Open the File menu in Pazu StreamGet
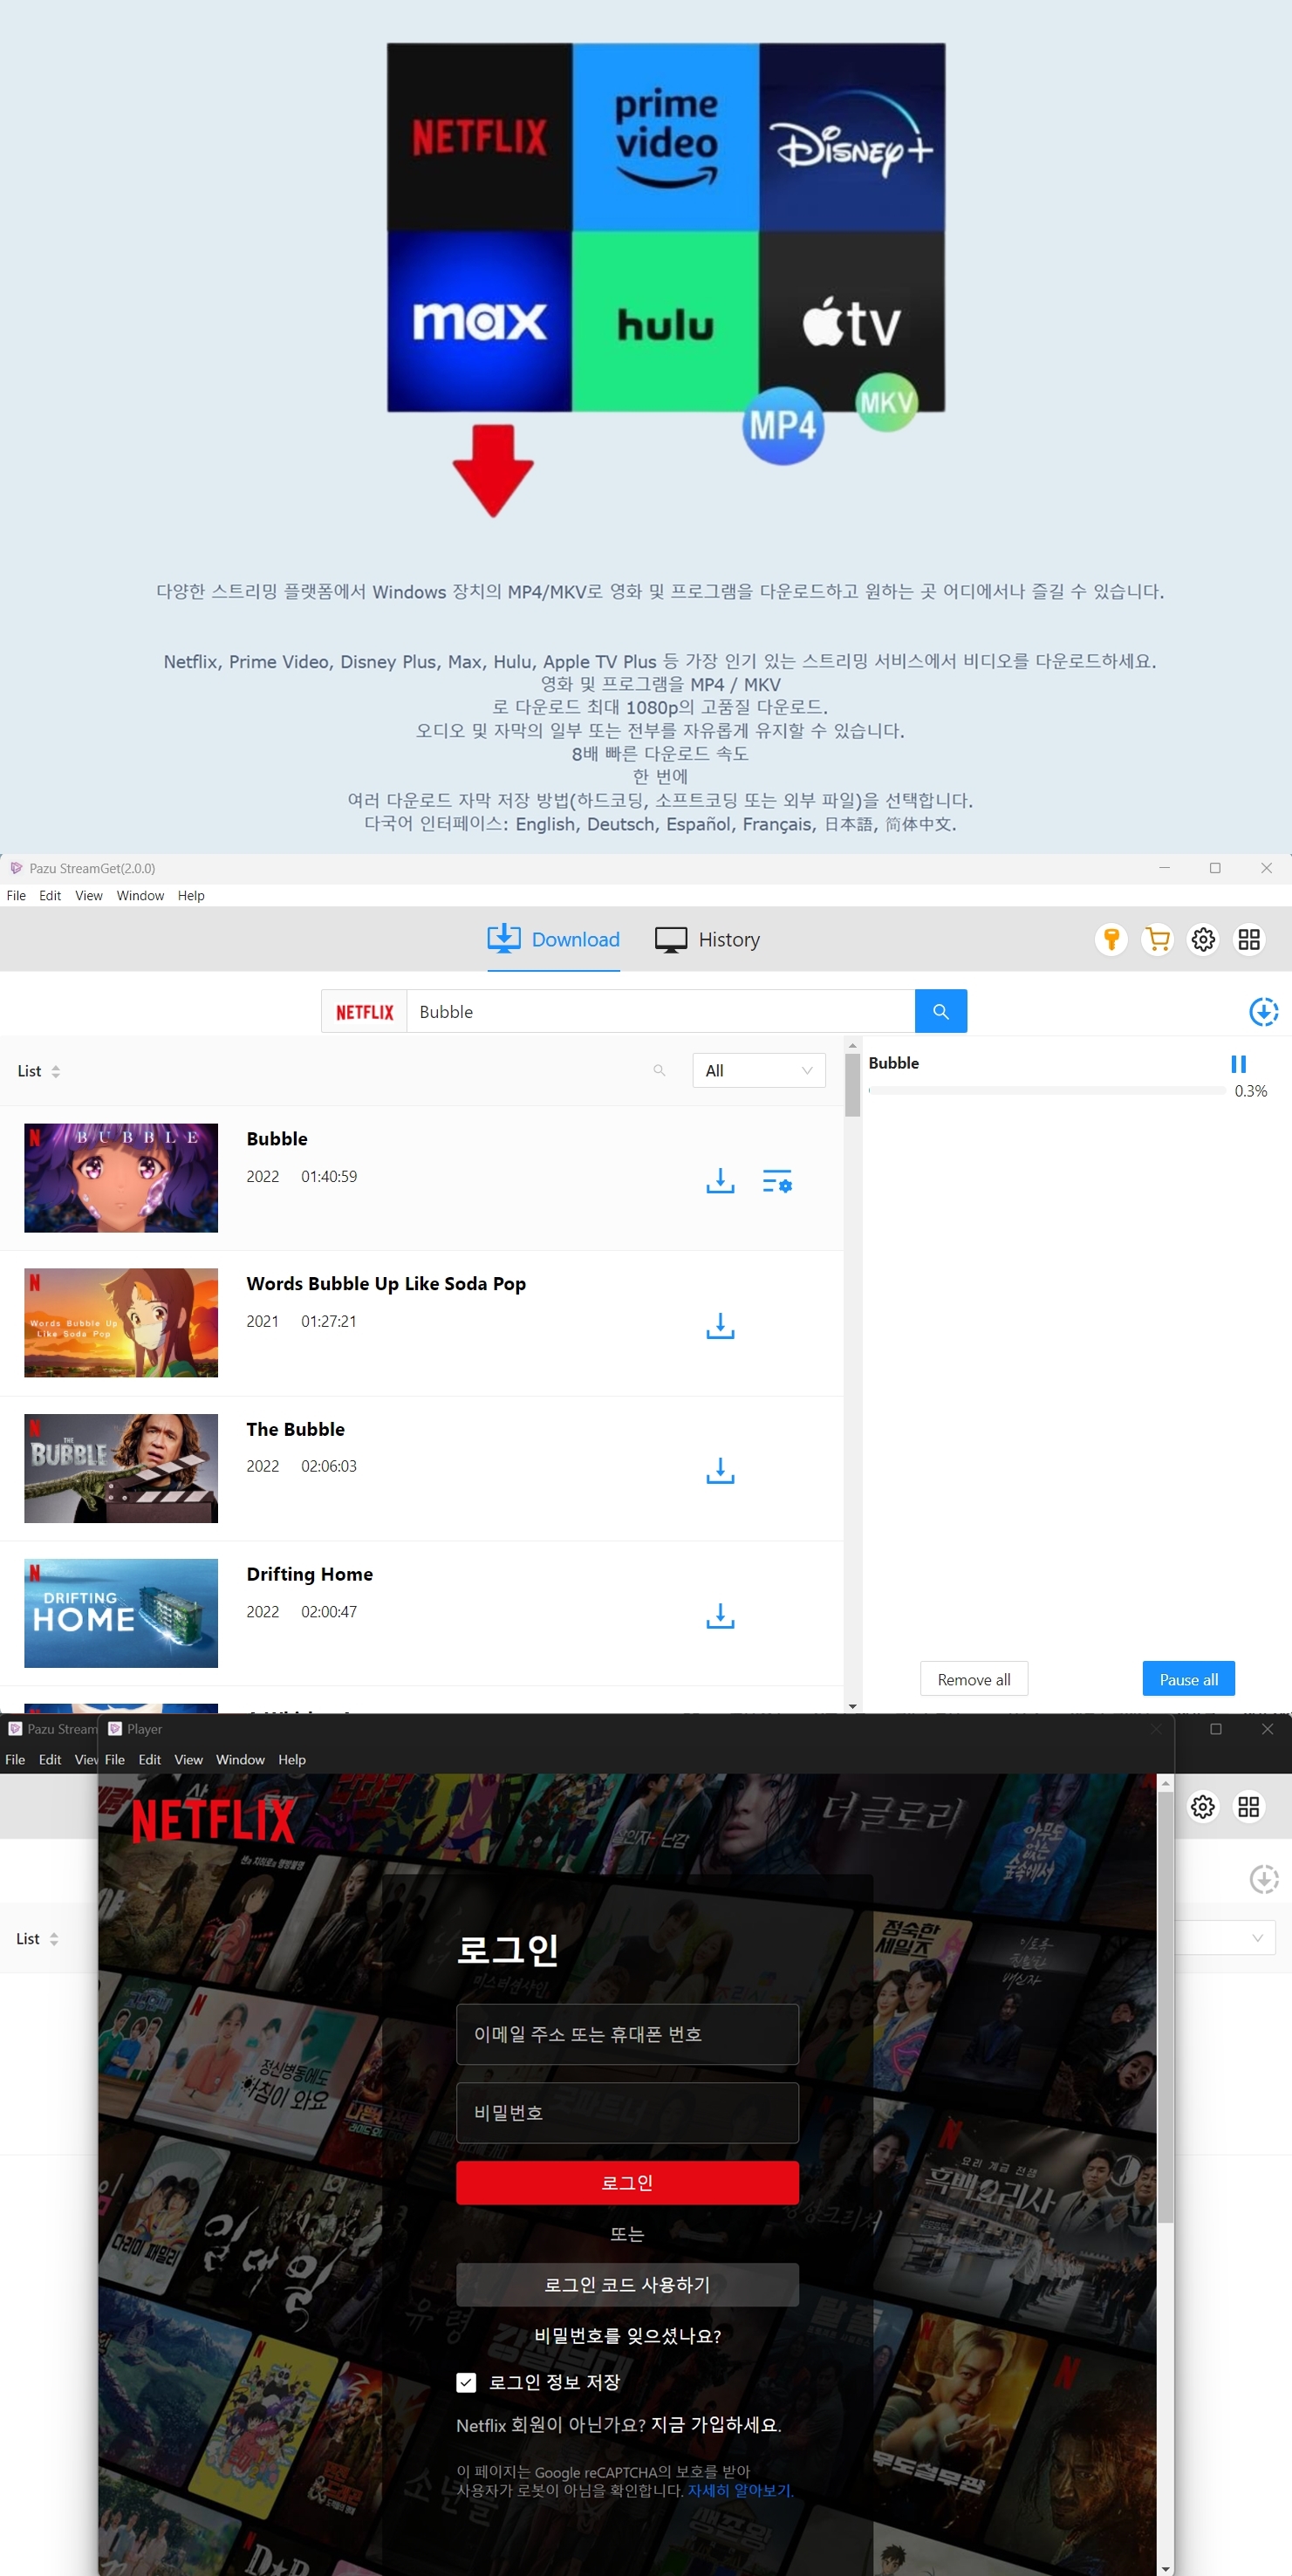The width and height of the screenshot is (1292, 2576). tap(16, 895)
